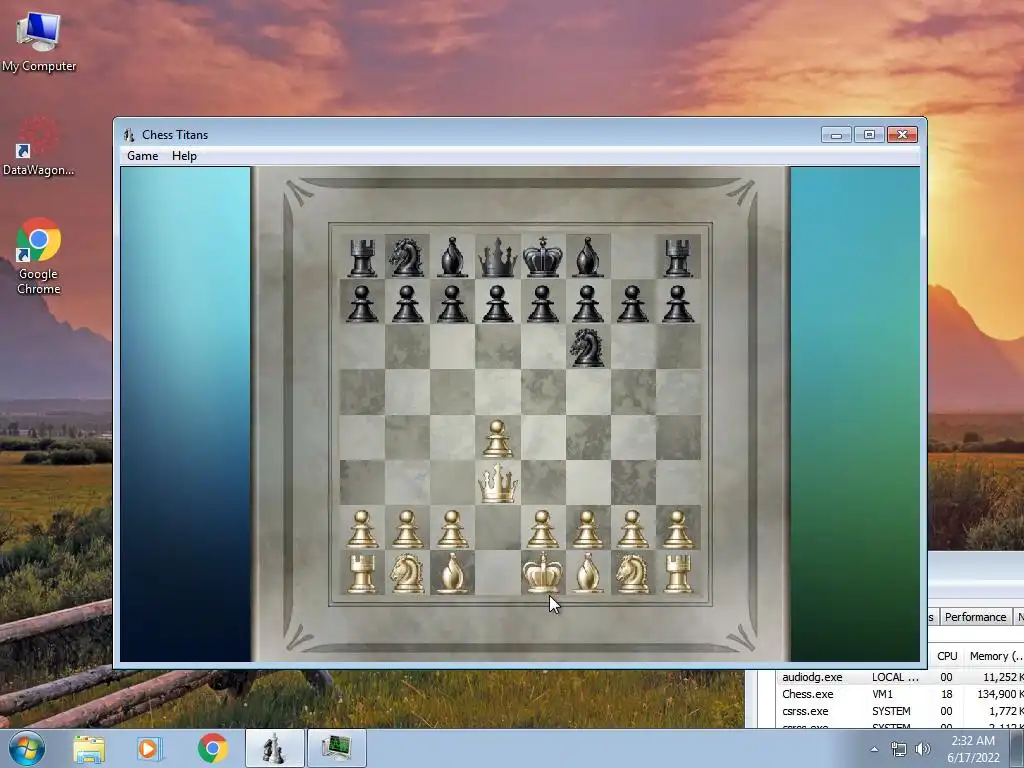Image resolution: width=1024 pixels, height=768 pixels.
Task: Click the empty g8 square
Action: coord(633,257)
